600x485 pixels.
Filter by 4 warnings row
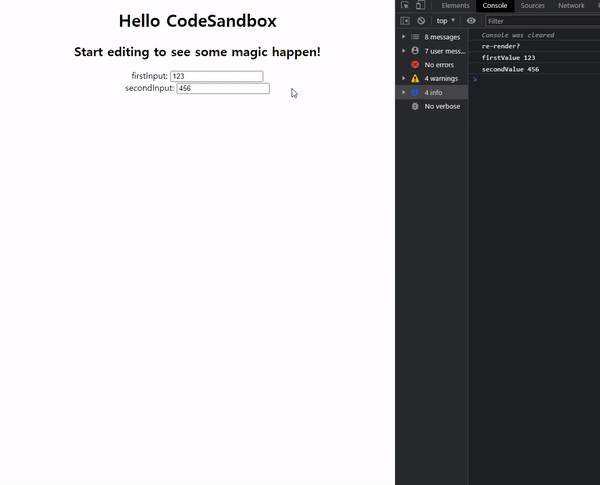pyautogui.click(x=432, y=78)
